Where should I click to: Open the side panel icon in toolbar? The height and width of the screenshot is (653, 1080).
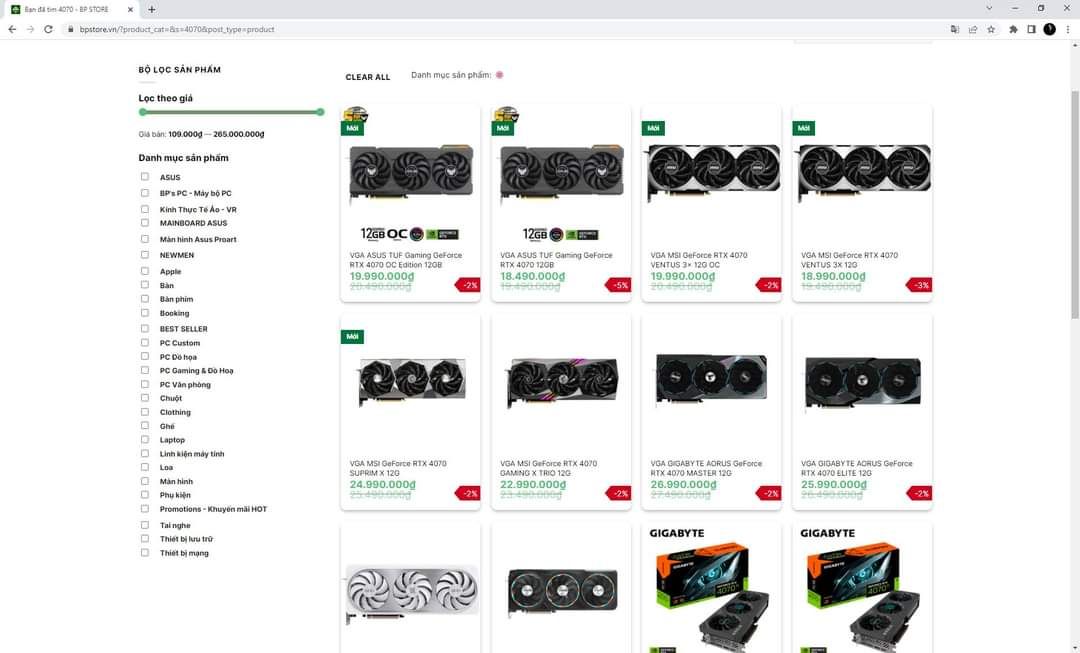tap(1031, 30)
